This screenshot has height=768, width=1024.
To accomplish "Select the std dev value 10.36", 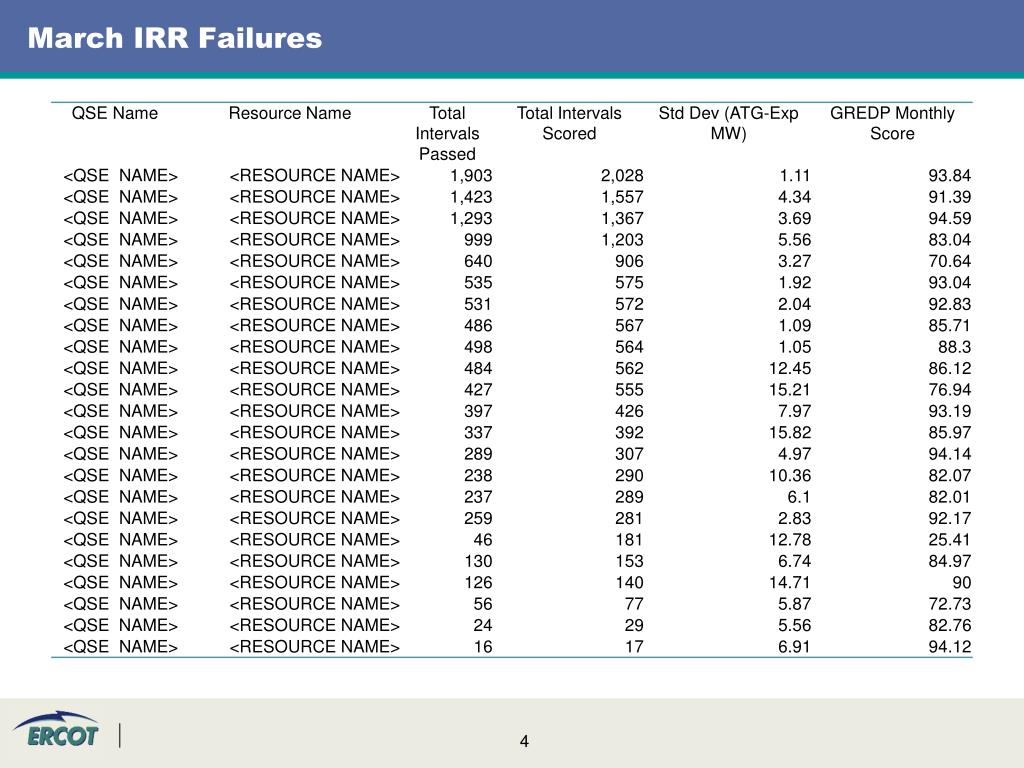I will point(790,475).
